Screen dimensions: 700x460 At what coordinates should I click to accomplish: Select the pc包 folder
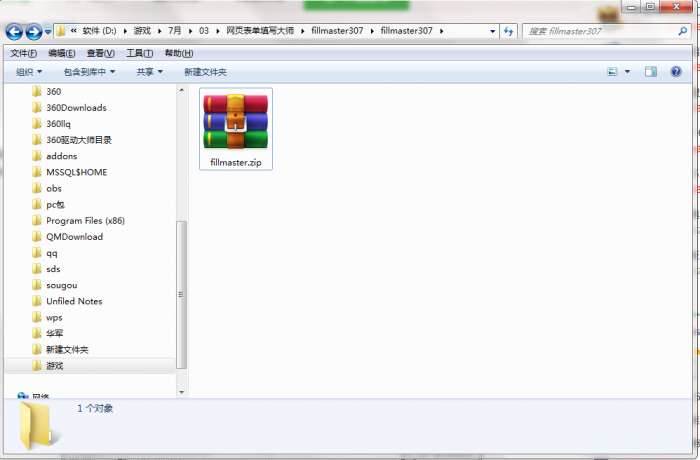point(55,205)
